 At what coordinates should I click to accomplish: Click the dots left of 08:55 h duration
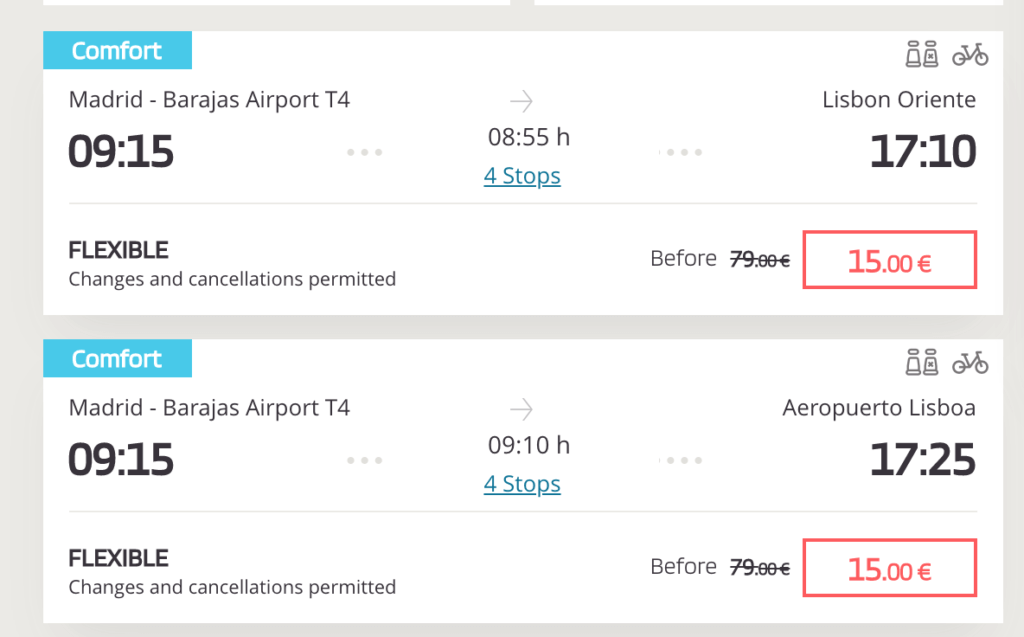tap(365, 152)
